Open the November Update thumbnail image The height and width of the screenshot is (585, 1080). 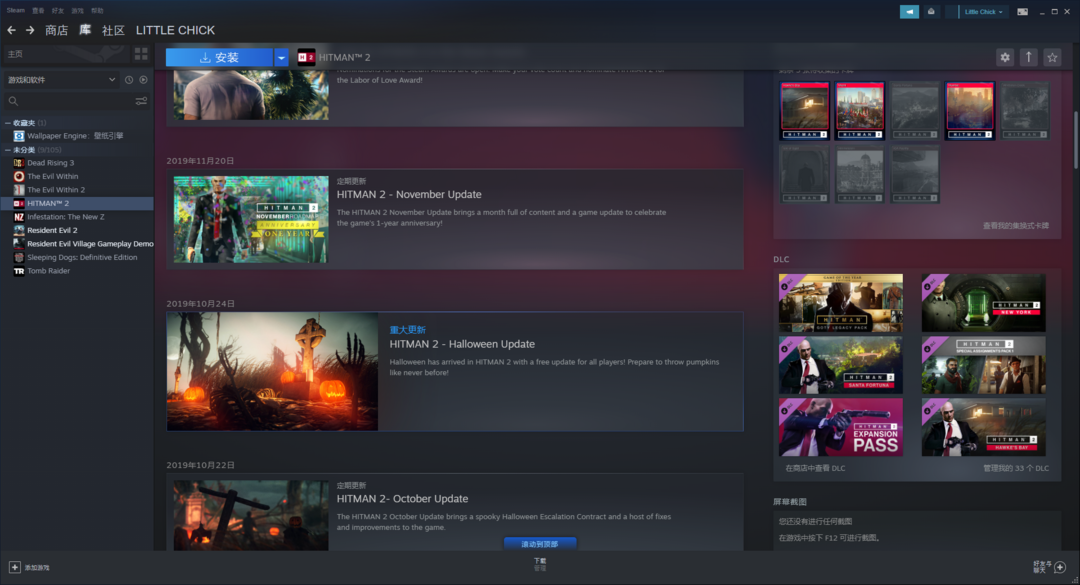(x=251, y=219)
